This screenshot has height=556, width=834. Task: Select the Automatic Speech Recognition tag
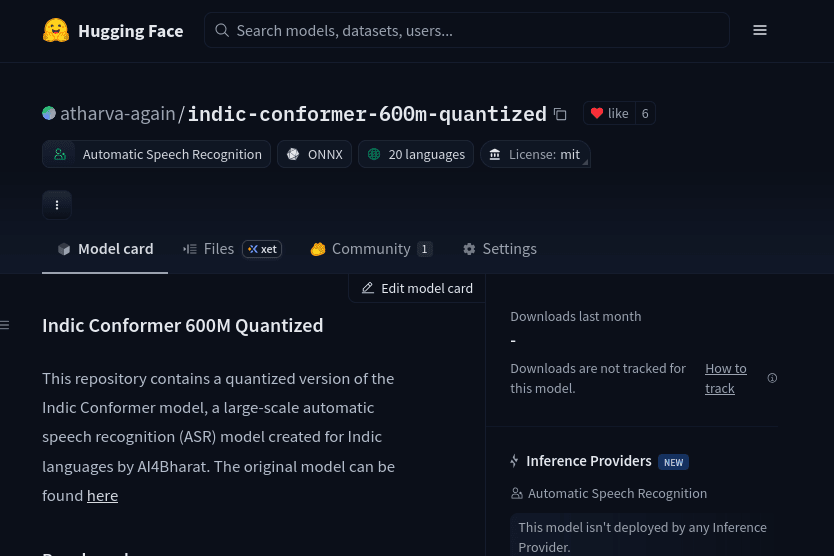[157, 154]
